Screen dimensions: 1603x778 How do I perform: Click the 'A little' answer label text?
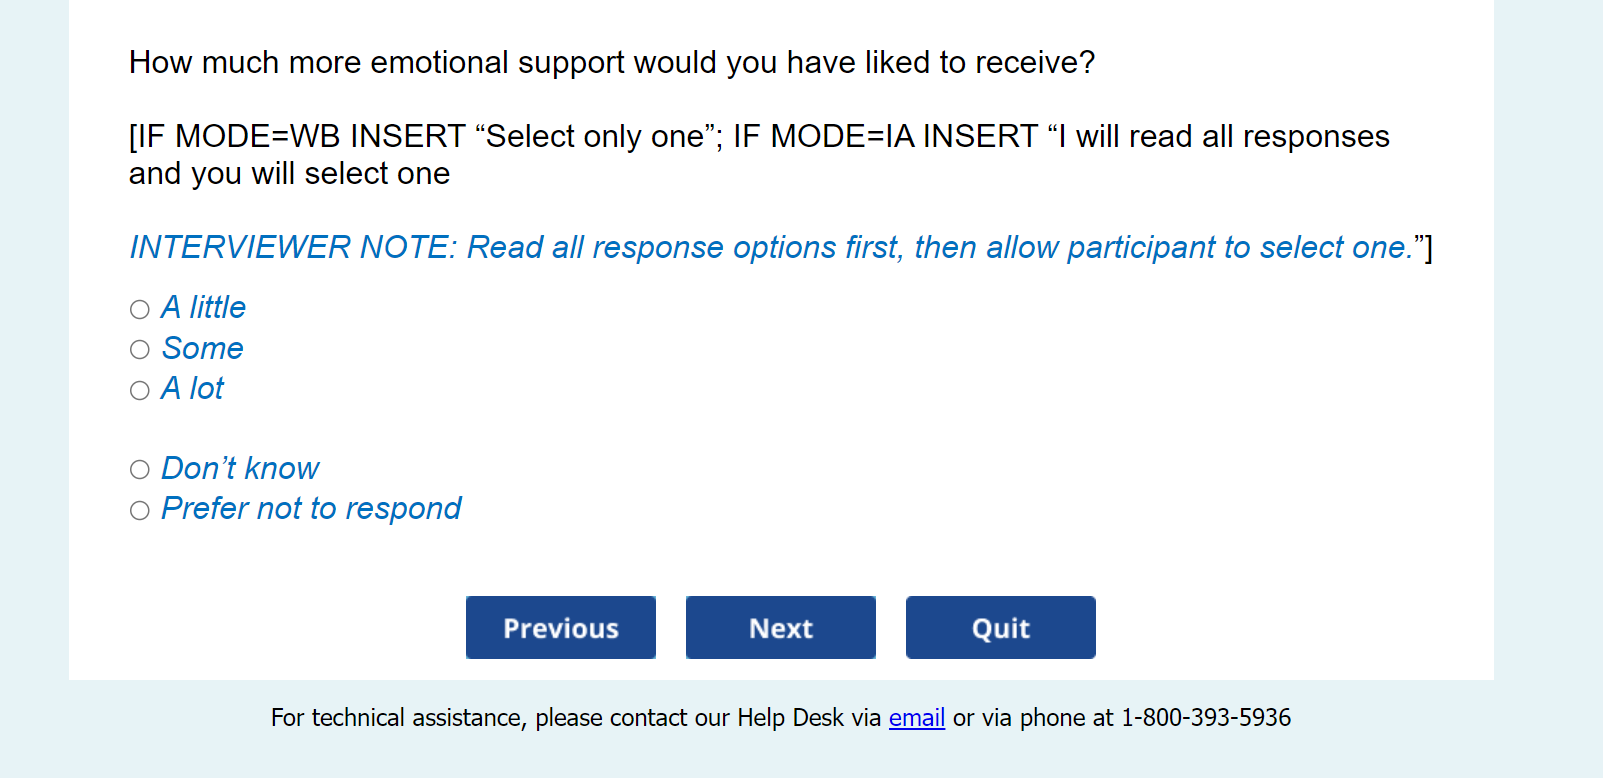pos(204,307)
